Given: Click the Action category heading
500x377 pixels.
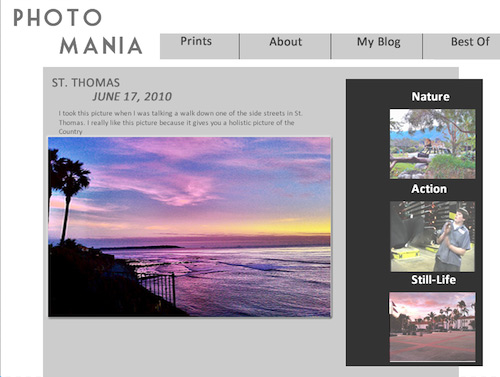Looking at the screenshot, I should click(x=429, y=189).
